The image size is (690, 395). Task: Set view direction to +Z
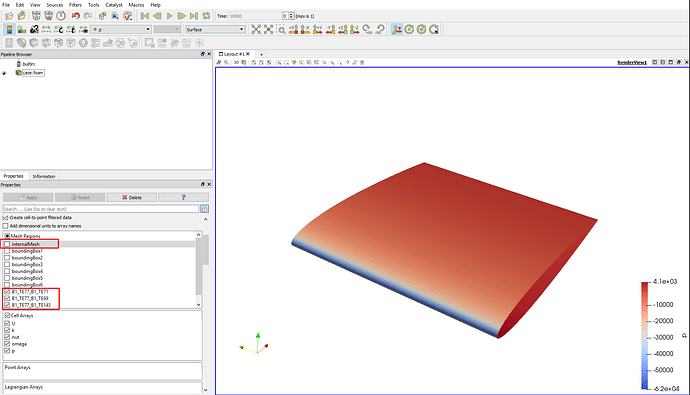point(342,29)
